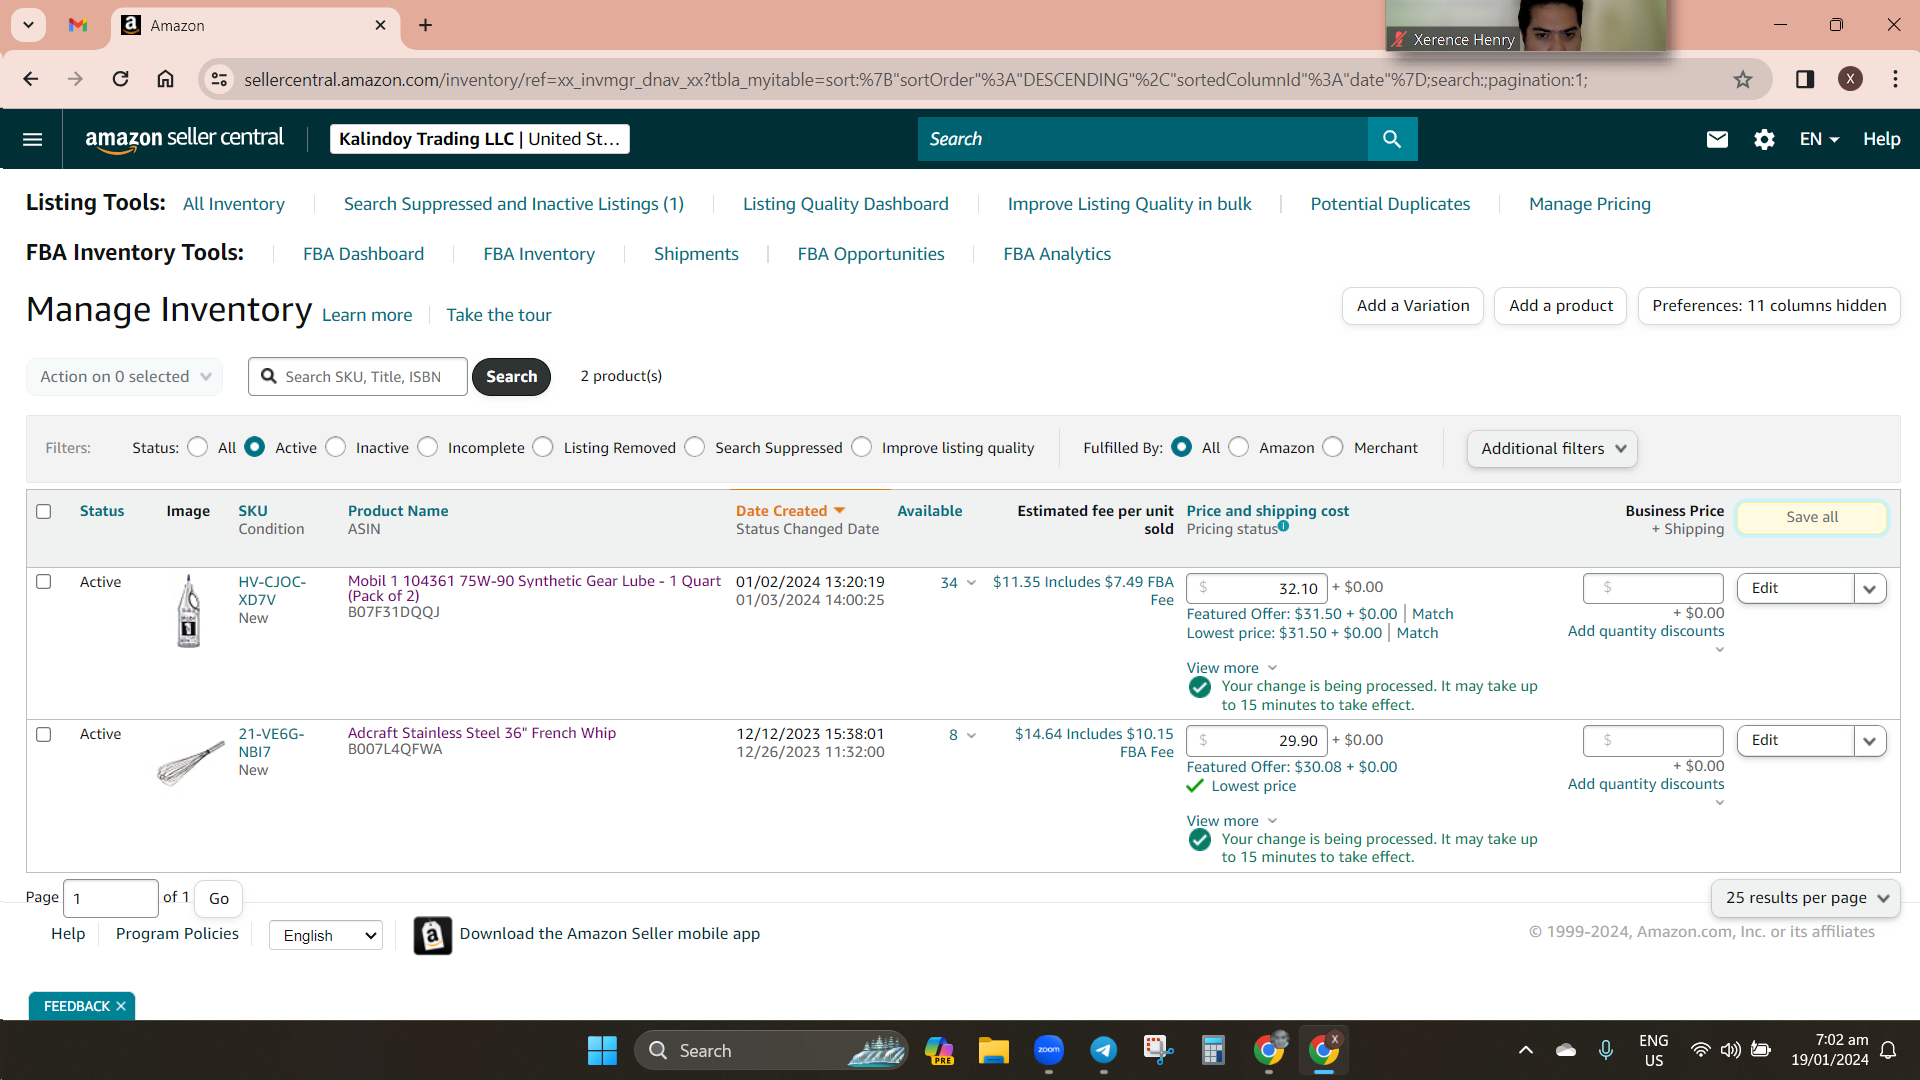The image size is (1920, 1080).
Task: Open the Shipments page
Action: pyautogui.click(x=696, y=254)
